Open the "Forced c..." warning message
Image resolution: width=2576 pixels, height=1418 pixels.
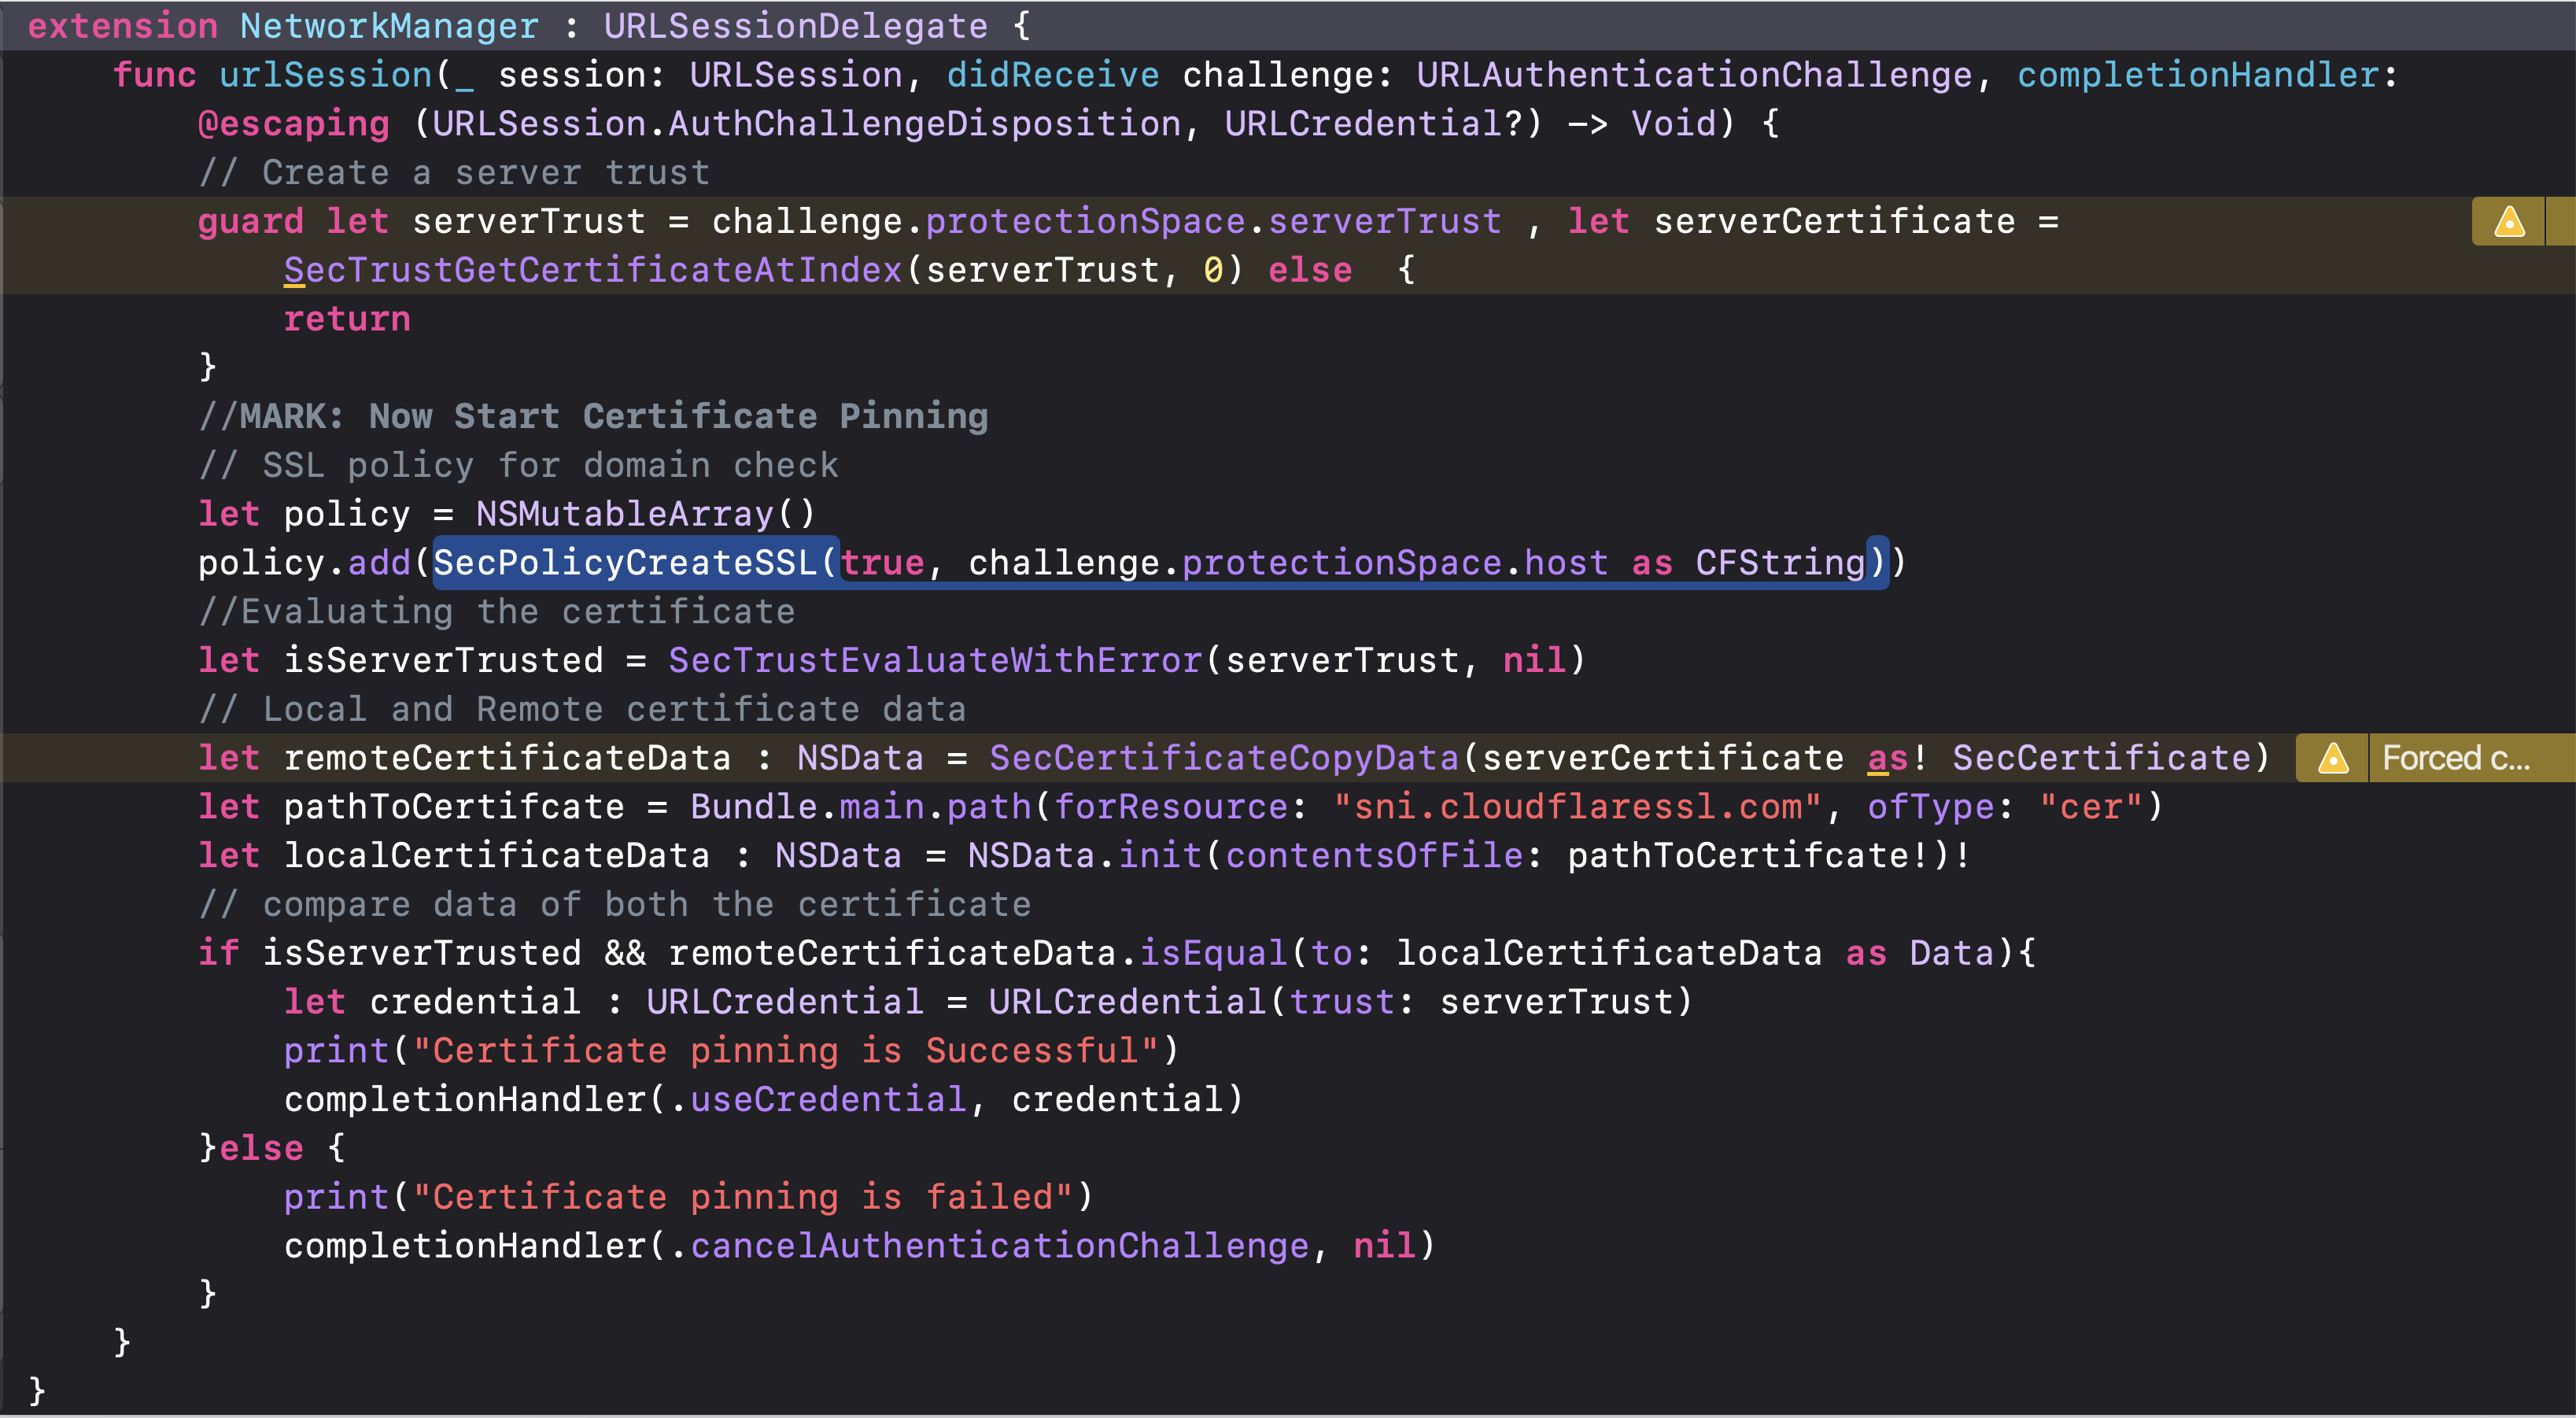coord(2456,758)
